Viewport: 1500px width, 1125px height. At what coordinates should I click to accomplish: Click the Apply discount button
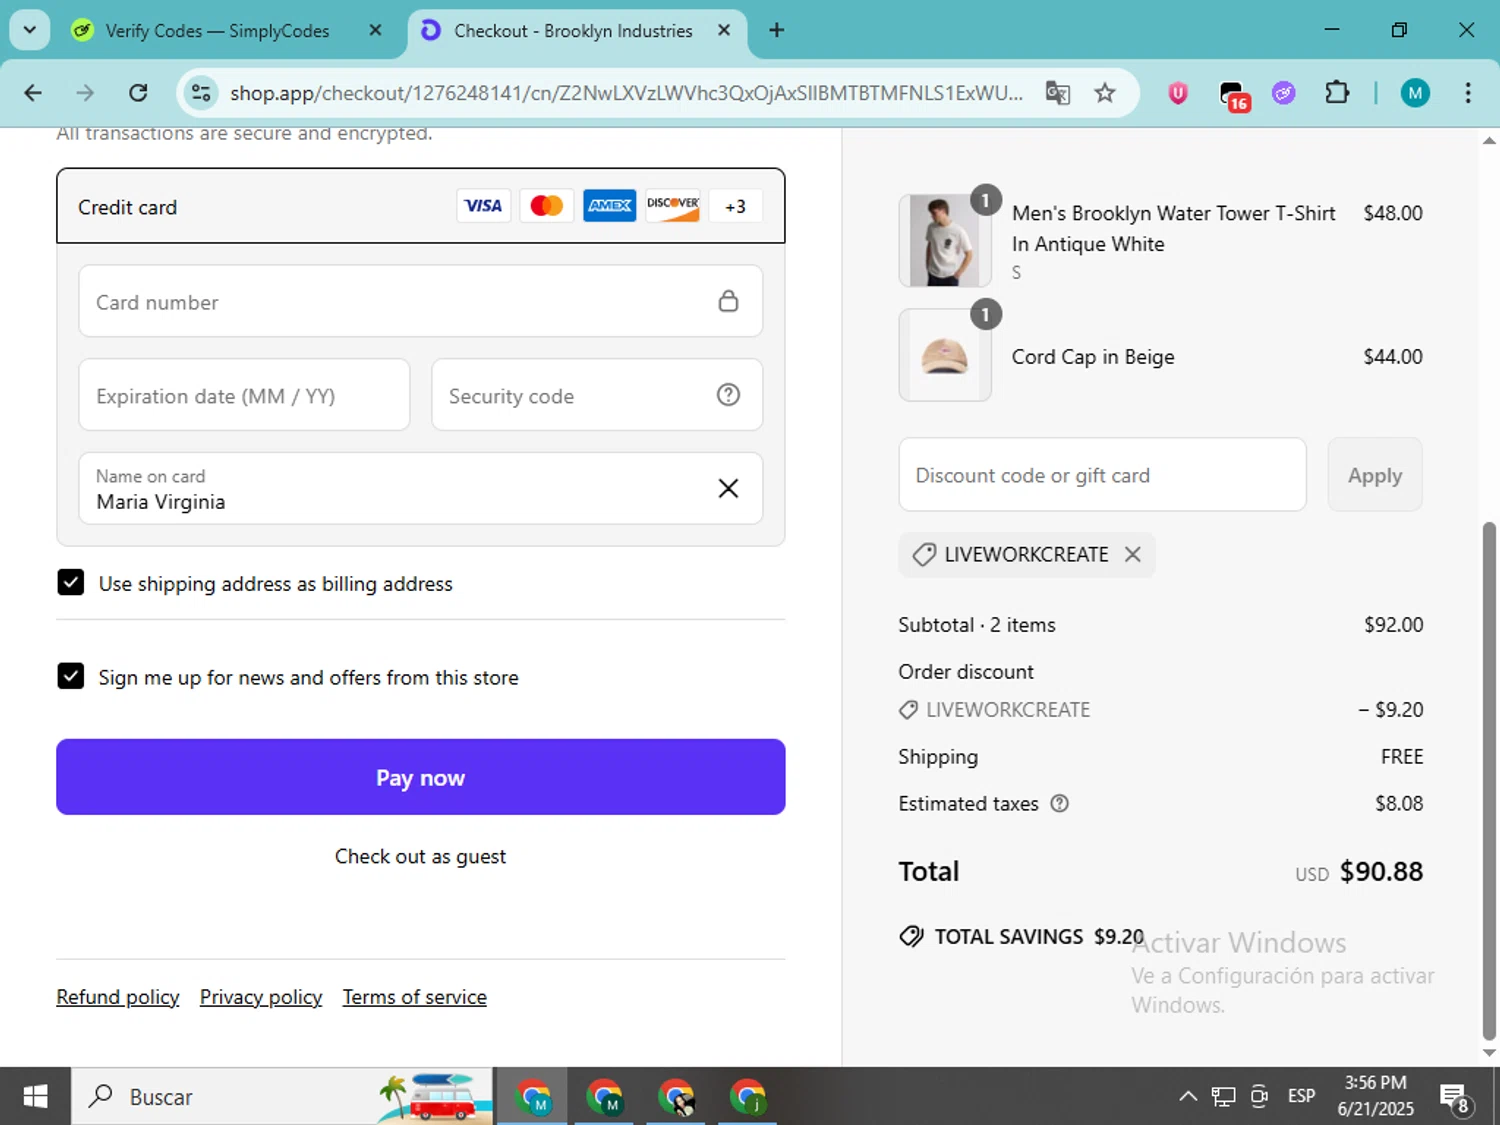point(1375,475)
